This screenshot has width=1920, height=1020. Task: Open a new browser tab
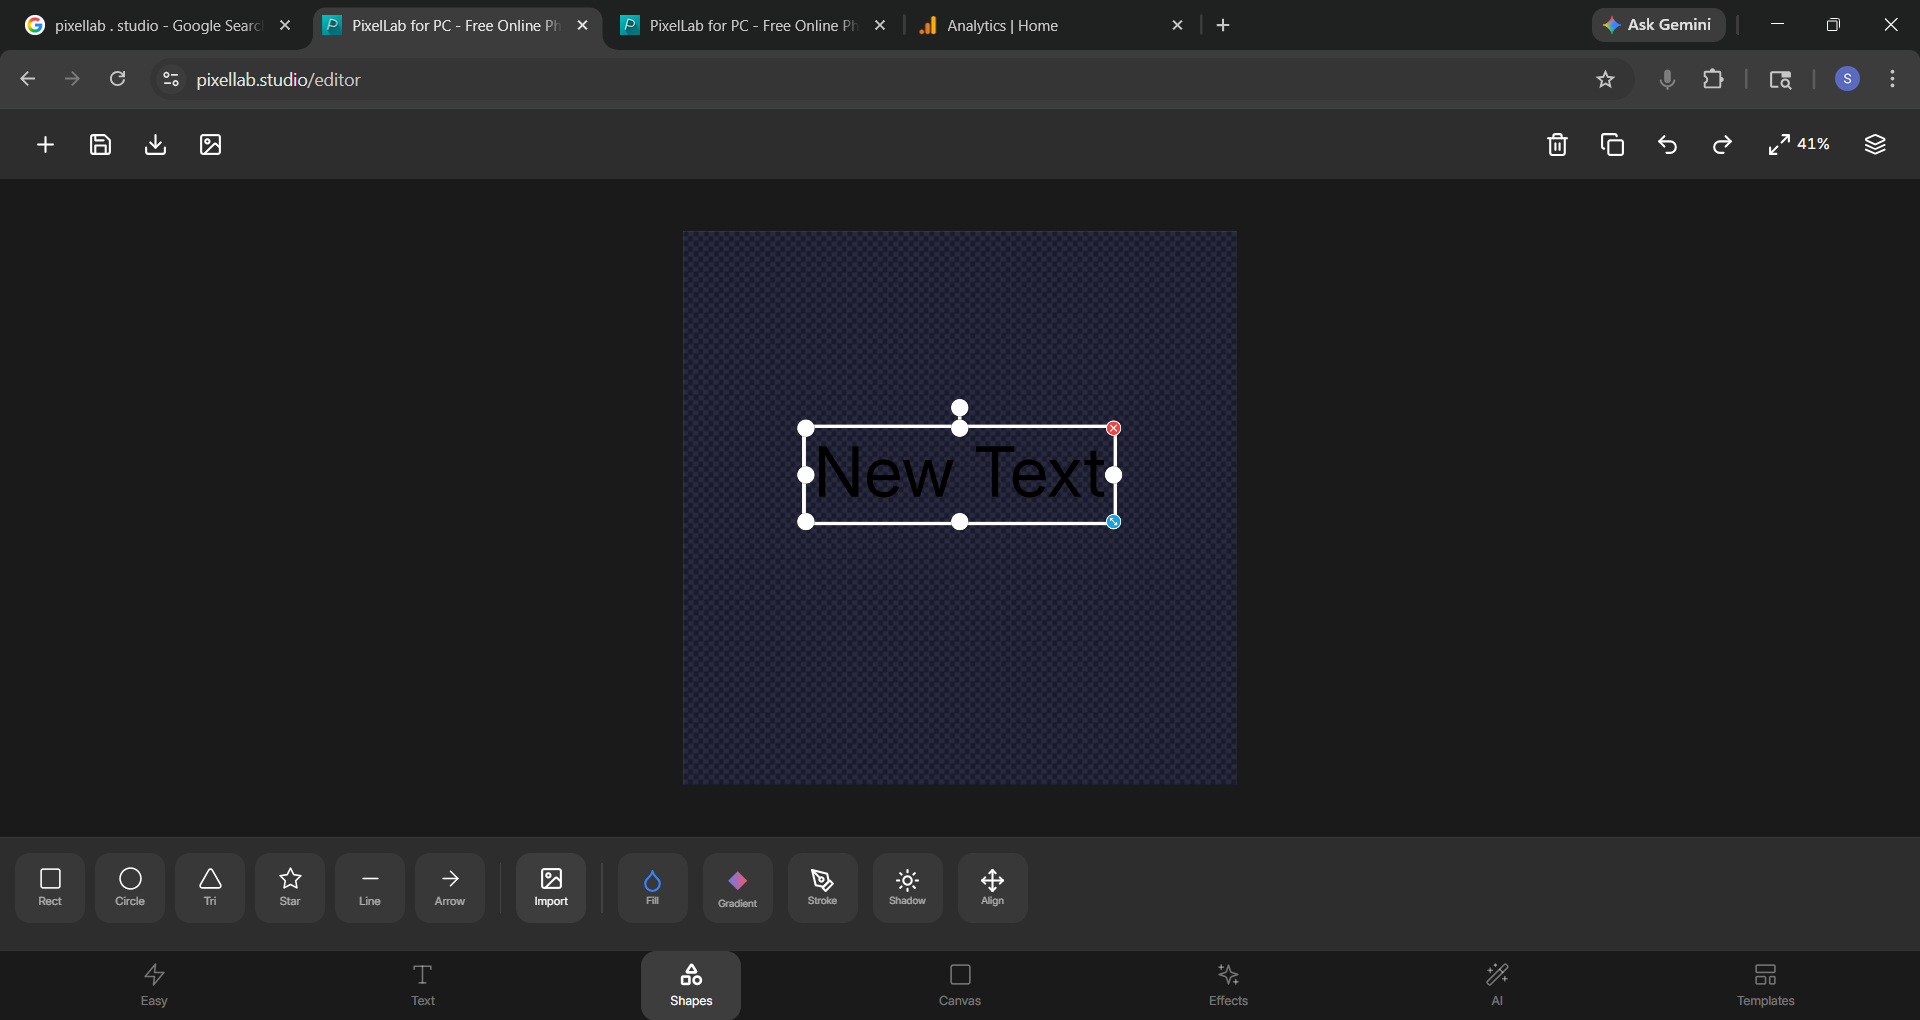coord(1223,25)
